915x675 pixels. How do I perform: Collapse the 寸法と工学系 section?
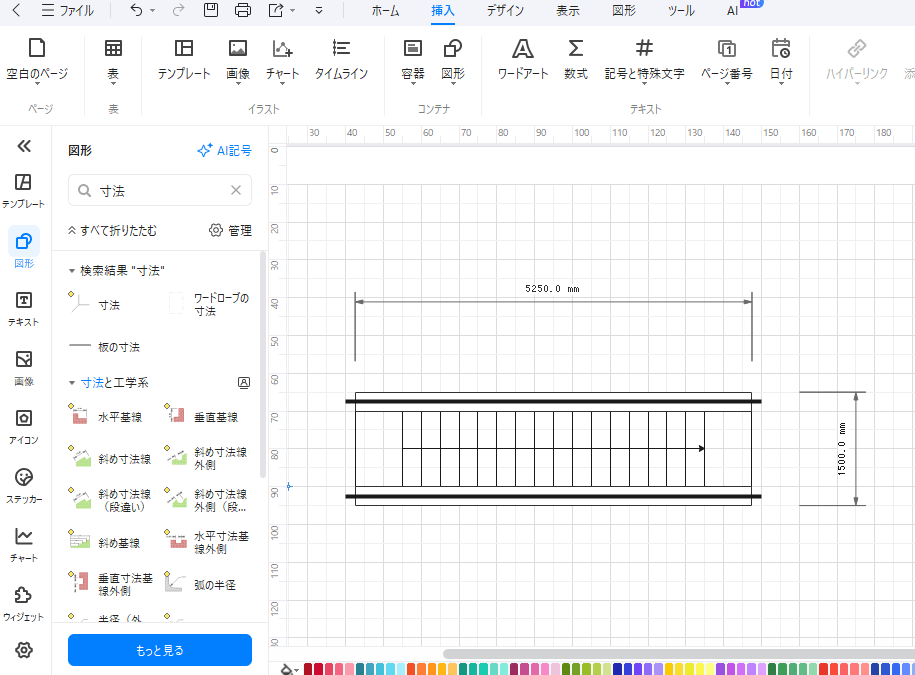[72, 383]
